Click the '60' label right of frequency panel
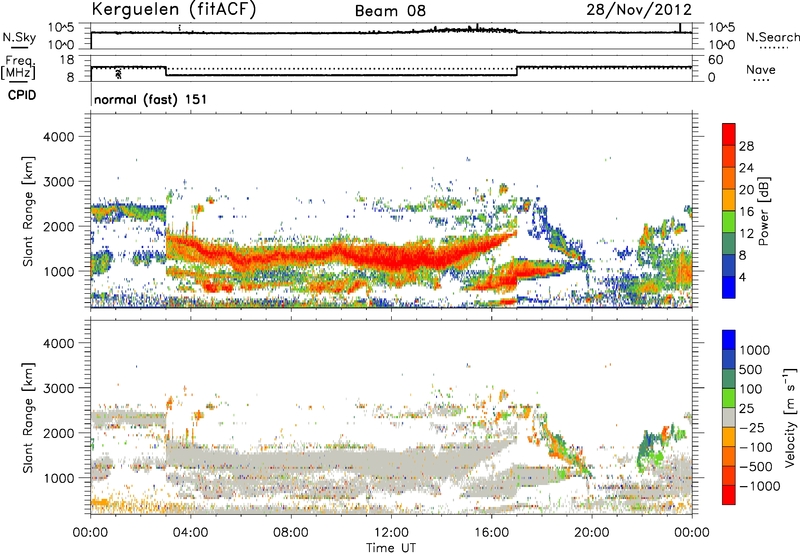Viewport: 800px width, 554px height. pyautogui.click(x=716, y=60)
